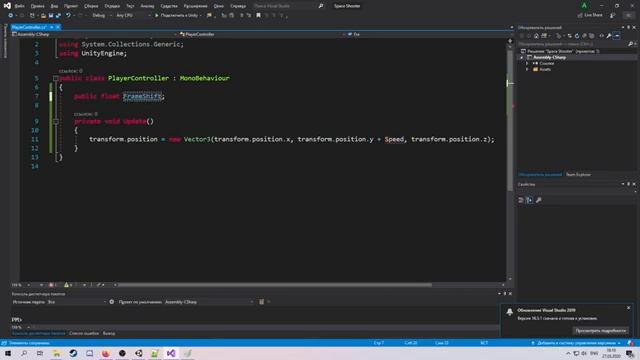Close the PlayerController.cs tab

[58, 27]
